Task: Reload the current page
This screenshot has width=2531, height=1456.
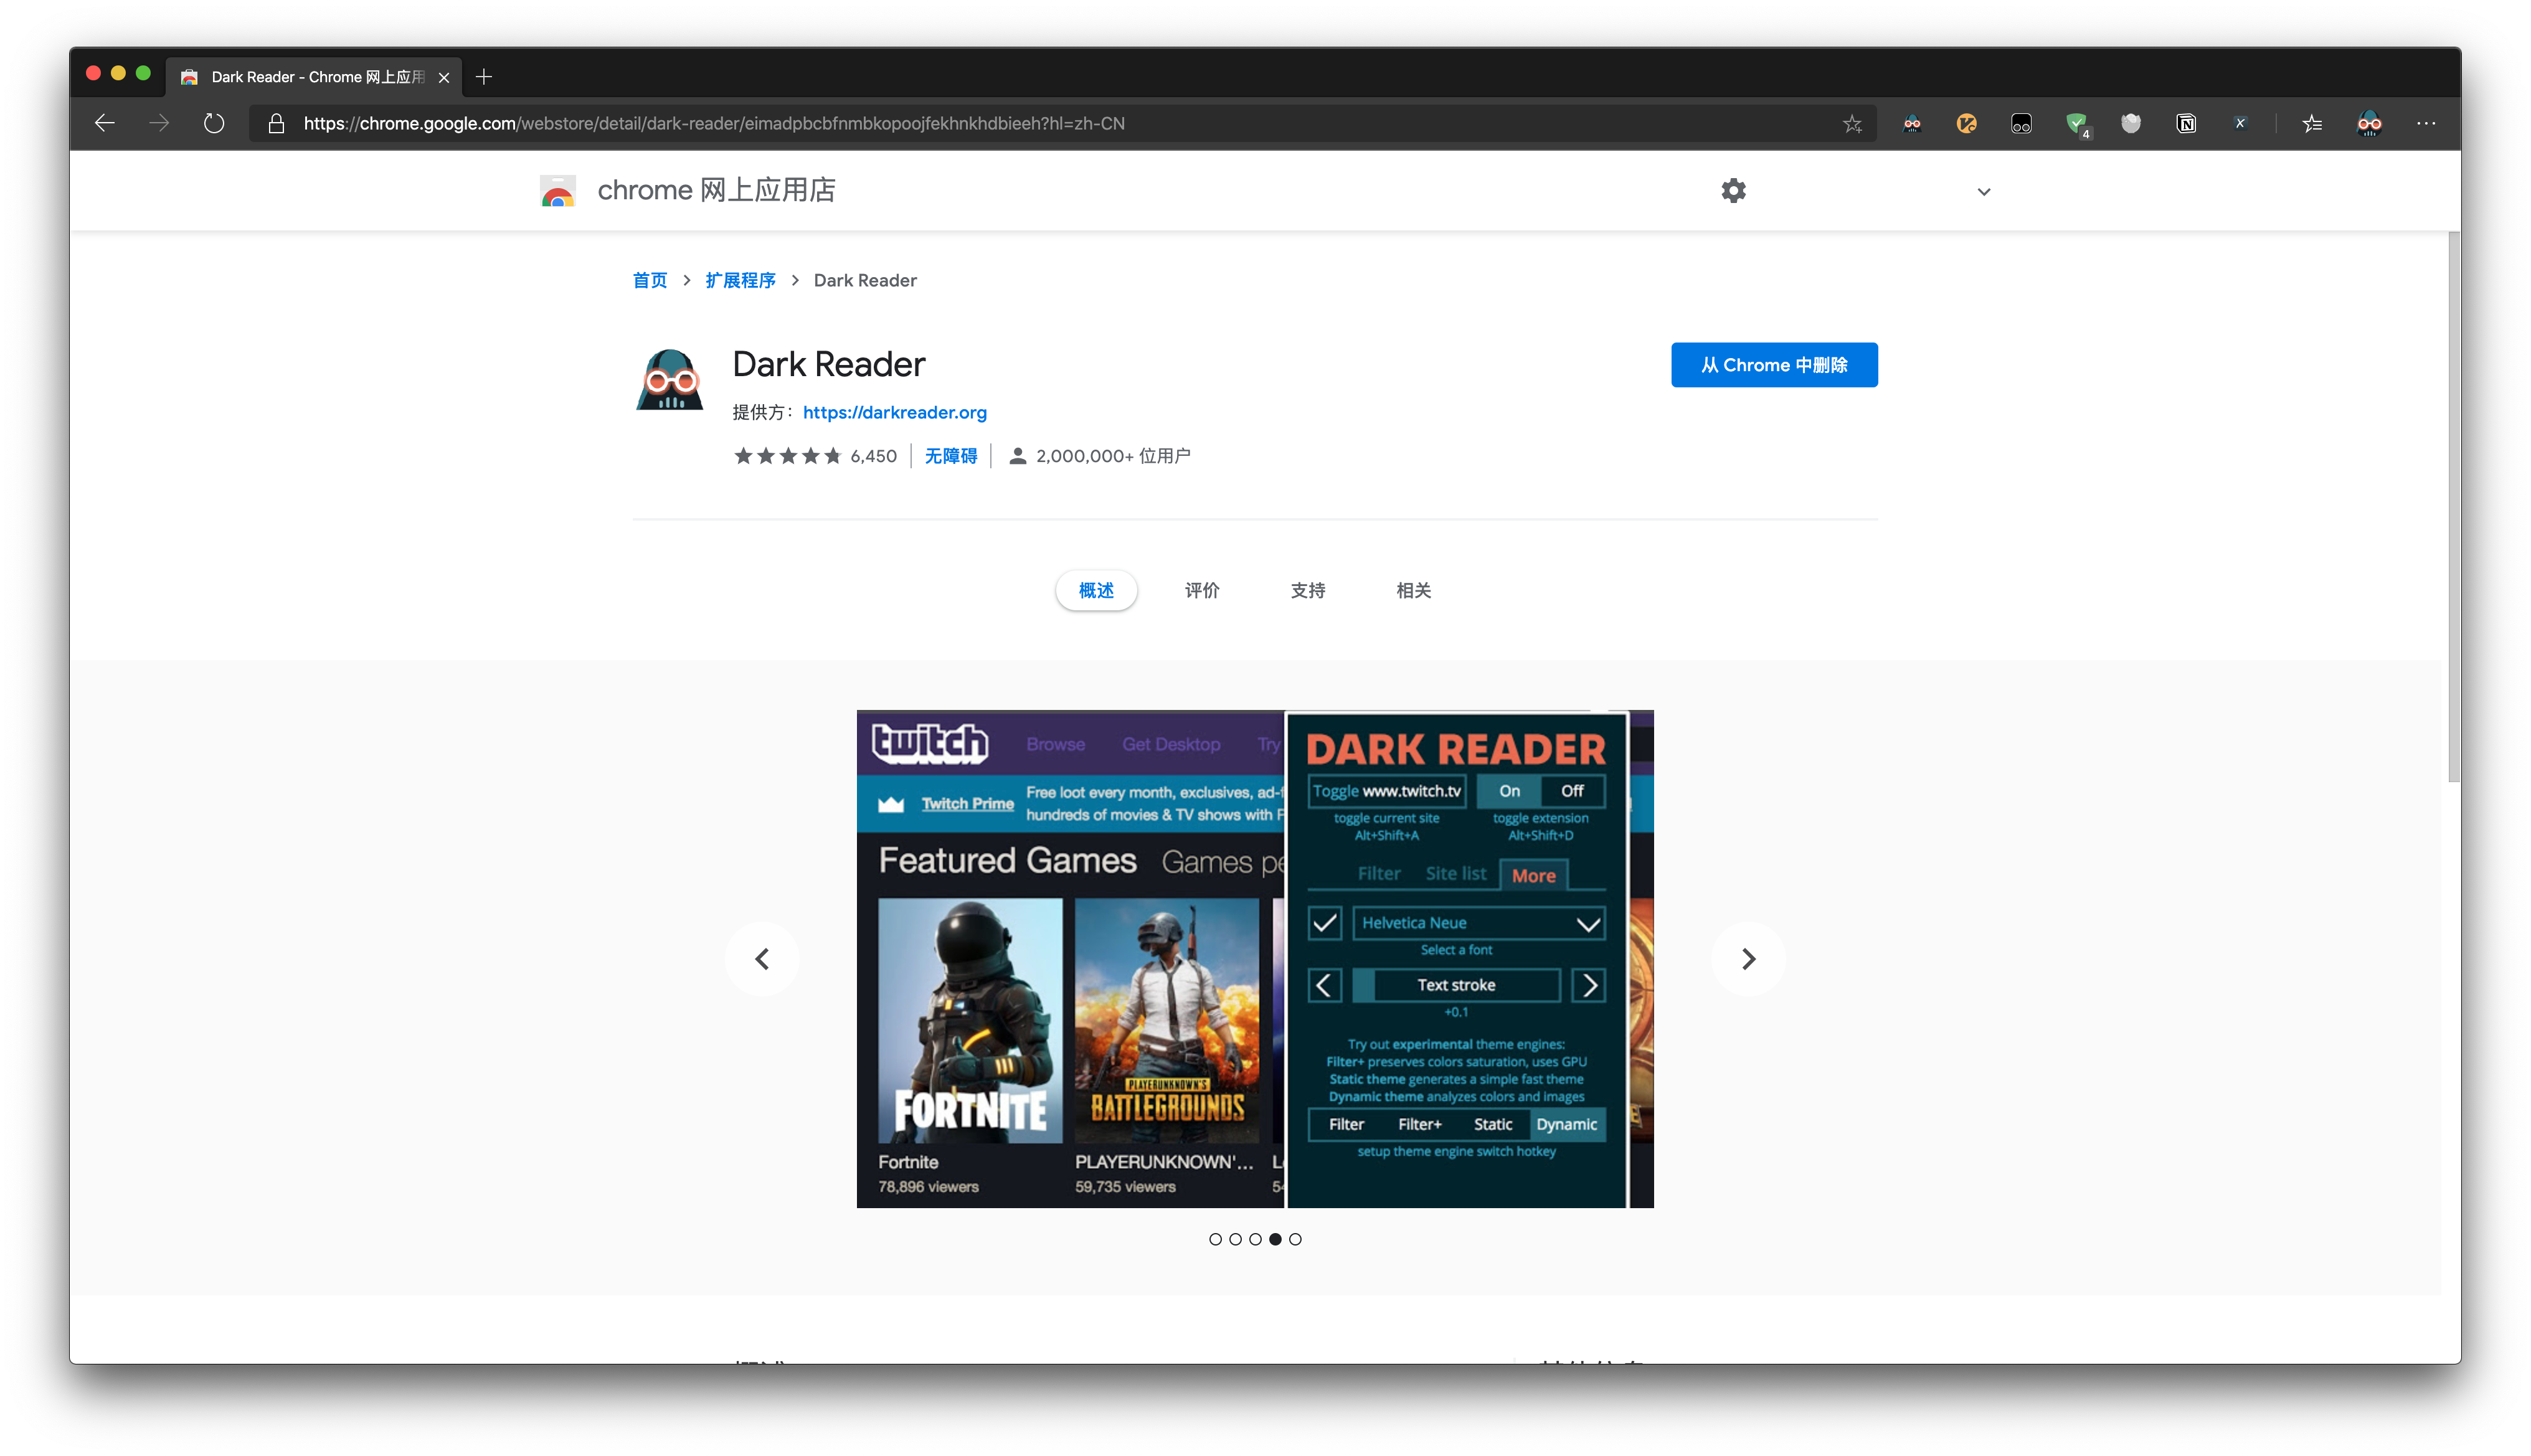Action: tap(214, 123)
